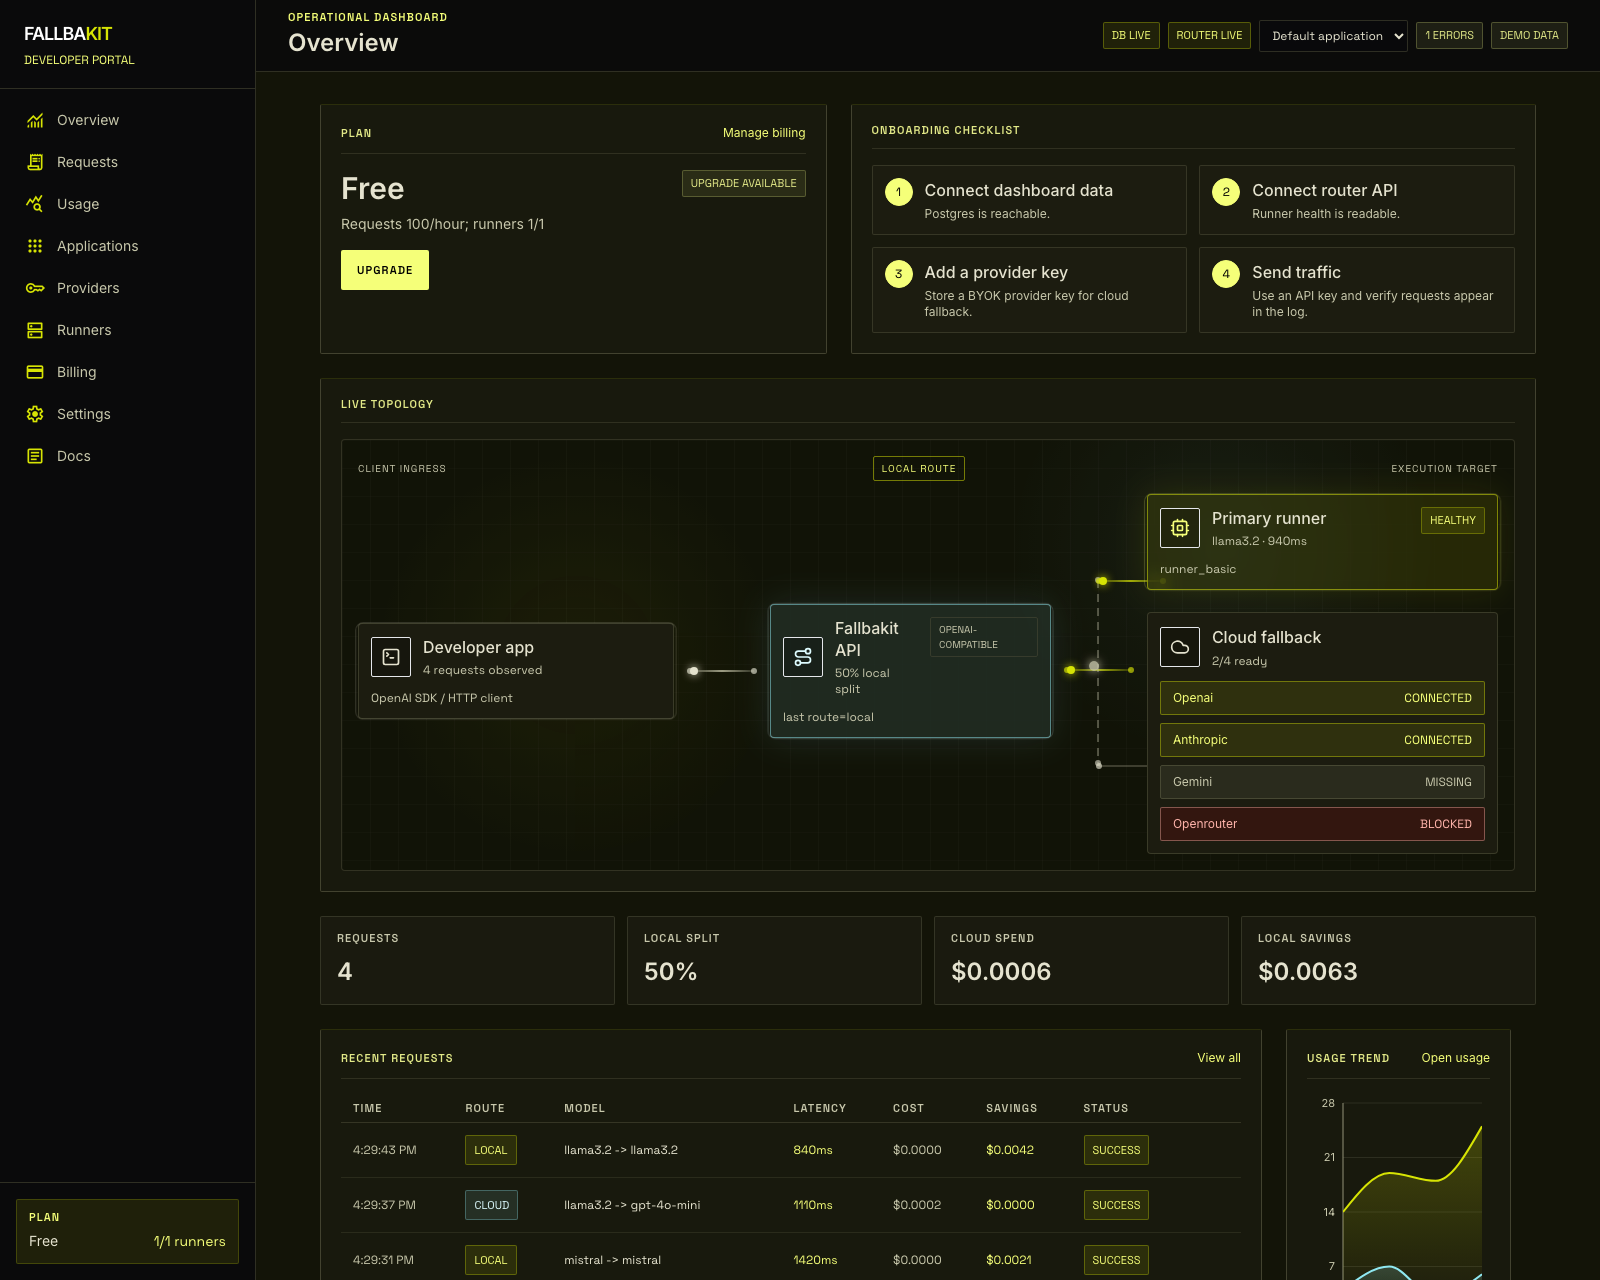Click the ROUTER LIVE status badge

pyautogui.click(x=1209, y=36)
